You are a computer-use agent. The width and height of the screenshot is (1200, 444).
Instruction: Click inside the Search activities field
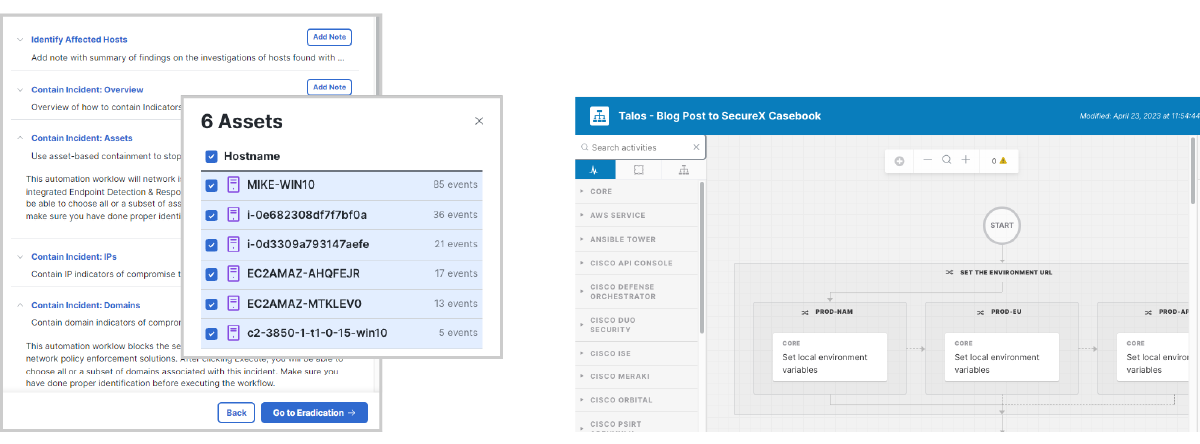click(x=641, y=147)
